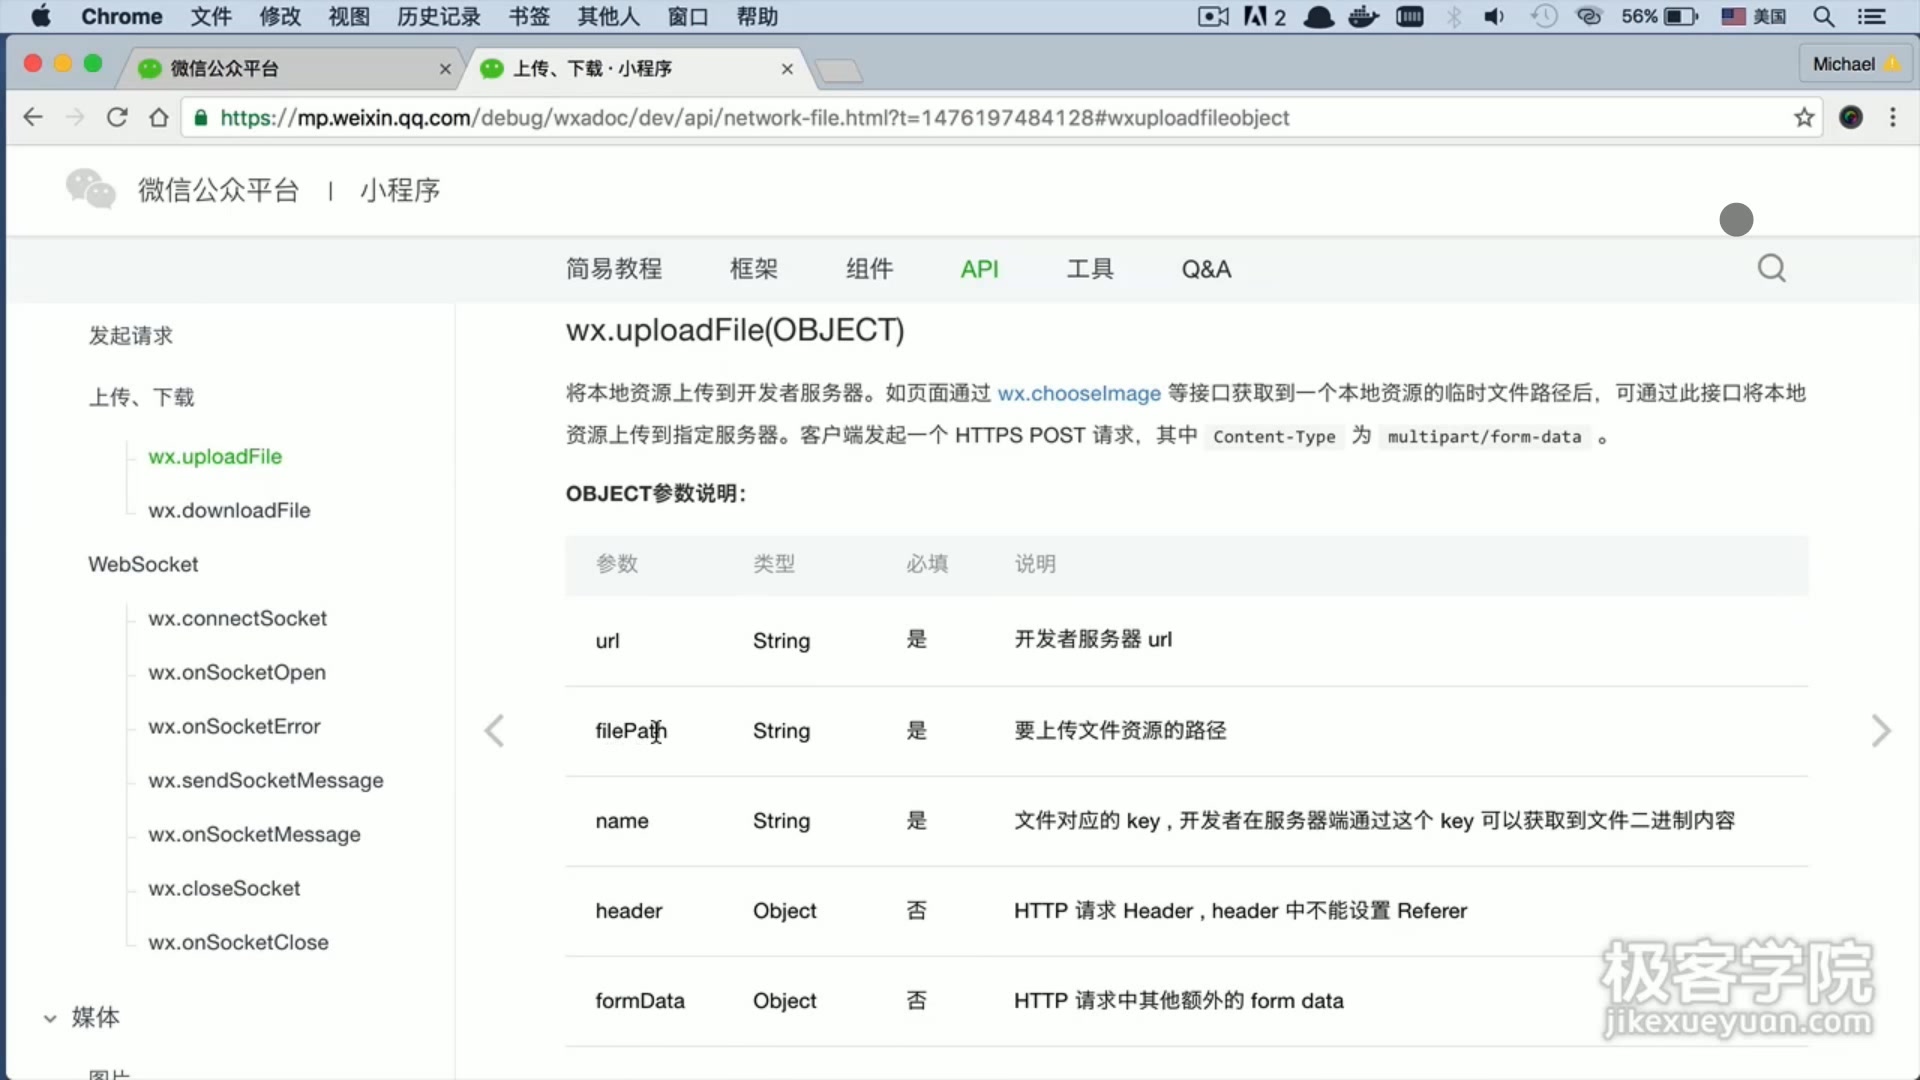Click the screen recording menu bar icon
The image size is (1920, 1080).
1213,16
